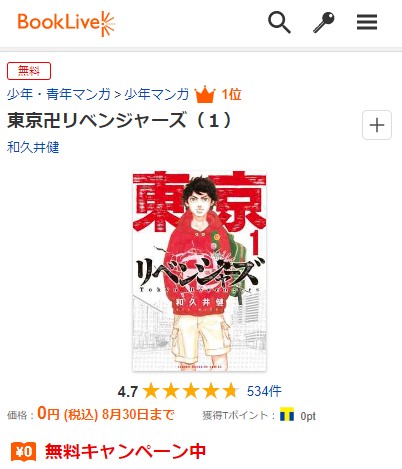Click the five-star rating display

point(191,391)
